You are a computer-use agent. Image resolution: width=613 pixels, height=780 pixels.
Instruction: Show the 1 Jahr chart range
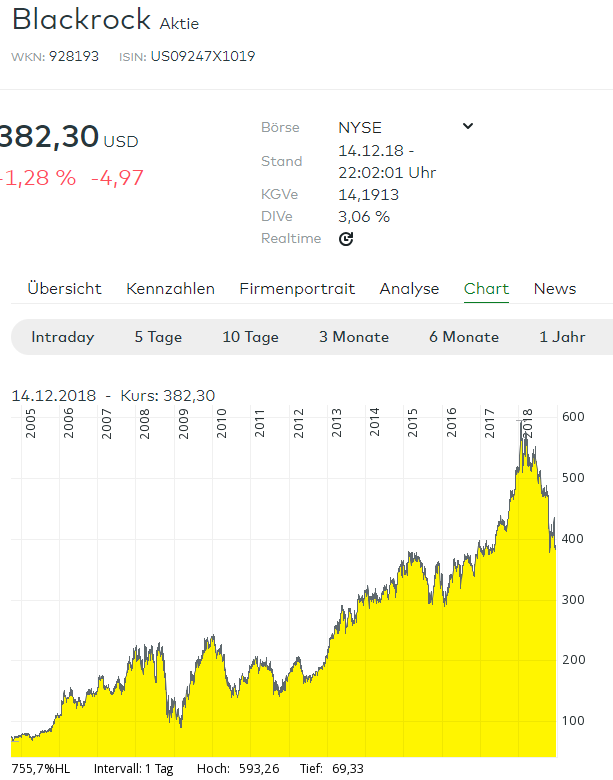tap(562, 337)
